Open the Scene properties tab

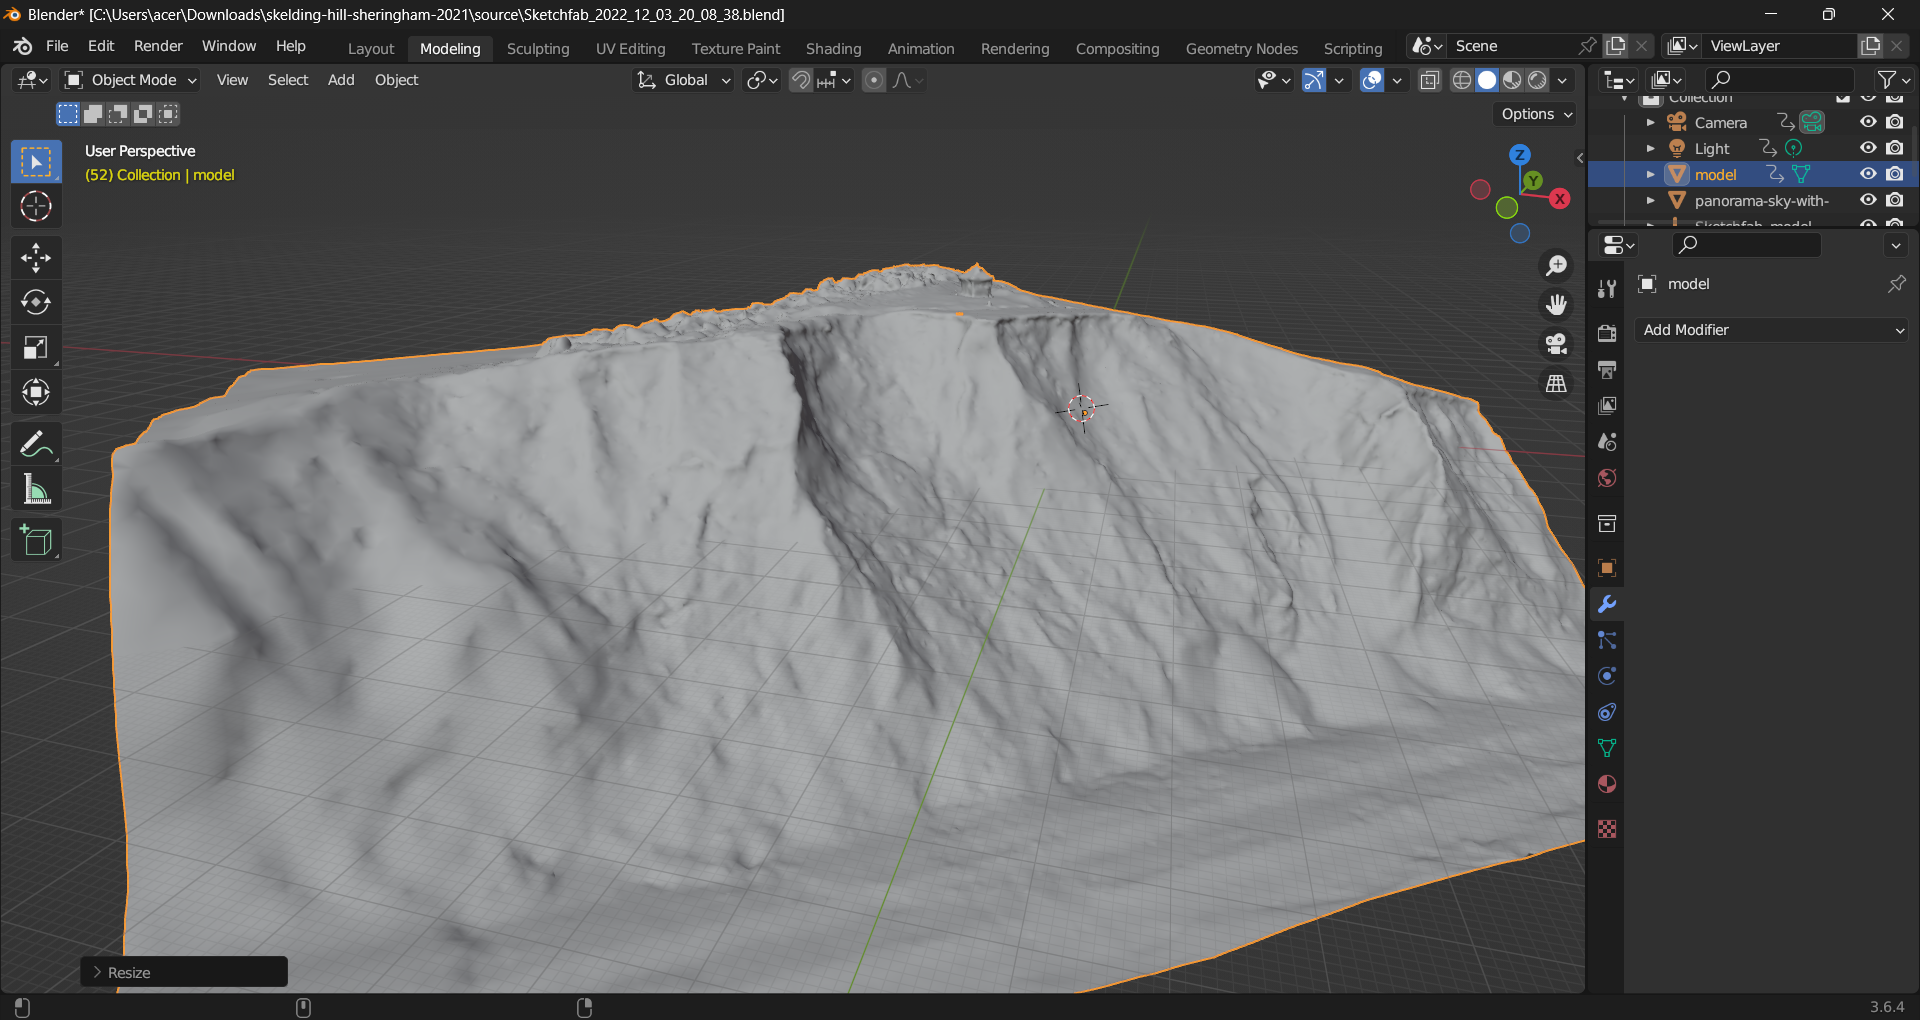tap(1607, 441)
